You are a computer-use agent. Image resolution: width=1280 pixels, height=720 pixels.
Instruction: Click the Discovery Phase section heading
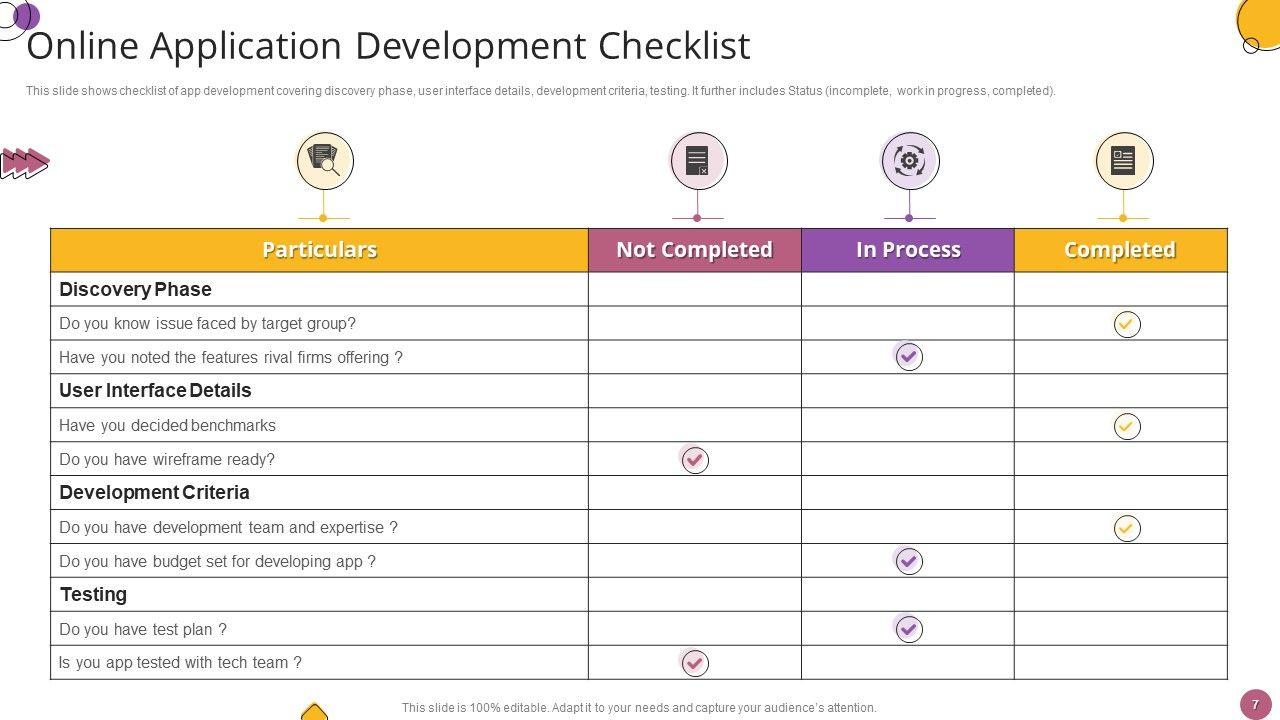click(135, 290)
